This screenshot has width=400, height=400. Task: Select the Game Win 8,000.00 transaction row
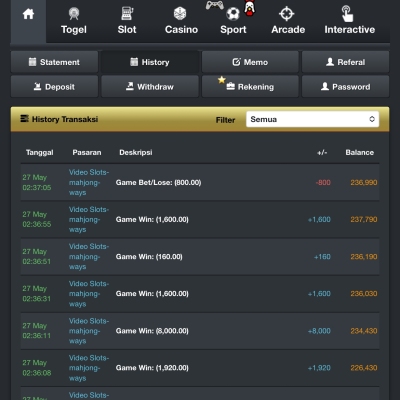pos(200,331)
